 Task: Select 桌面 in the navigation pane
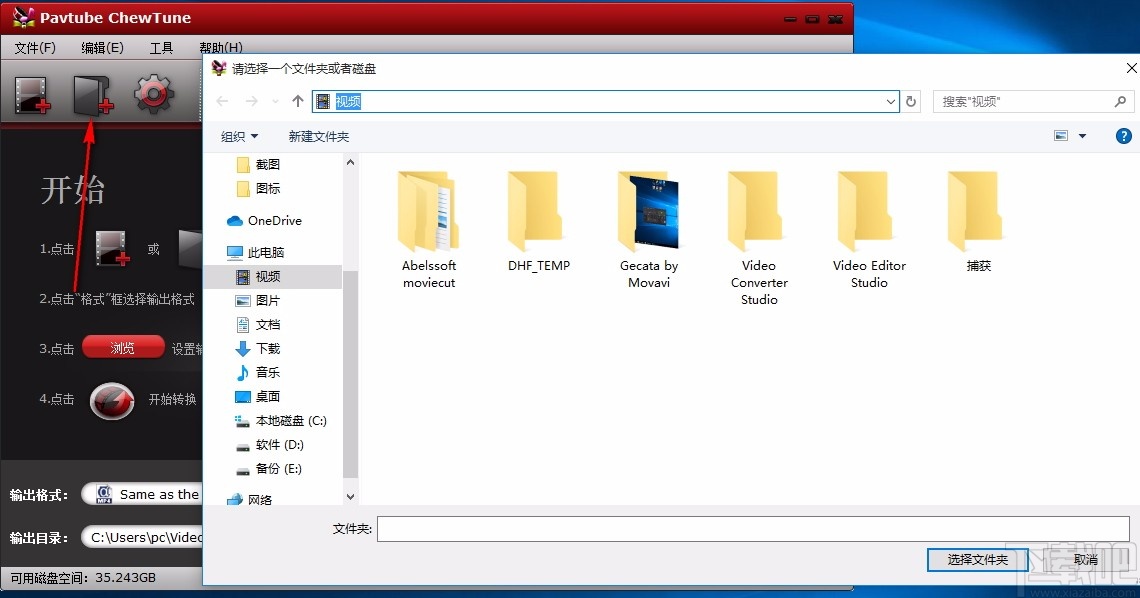(258, 396)
